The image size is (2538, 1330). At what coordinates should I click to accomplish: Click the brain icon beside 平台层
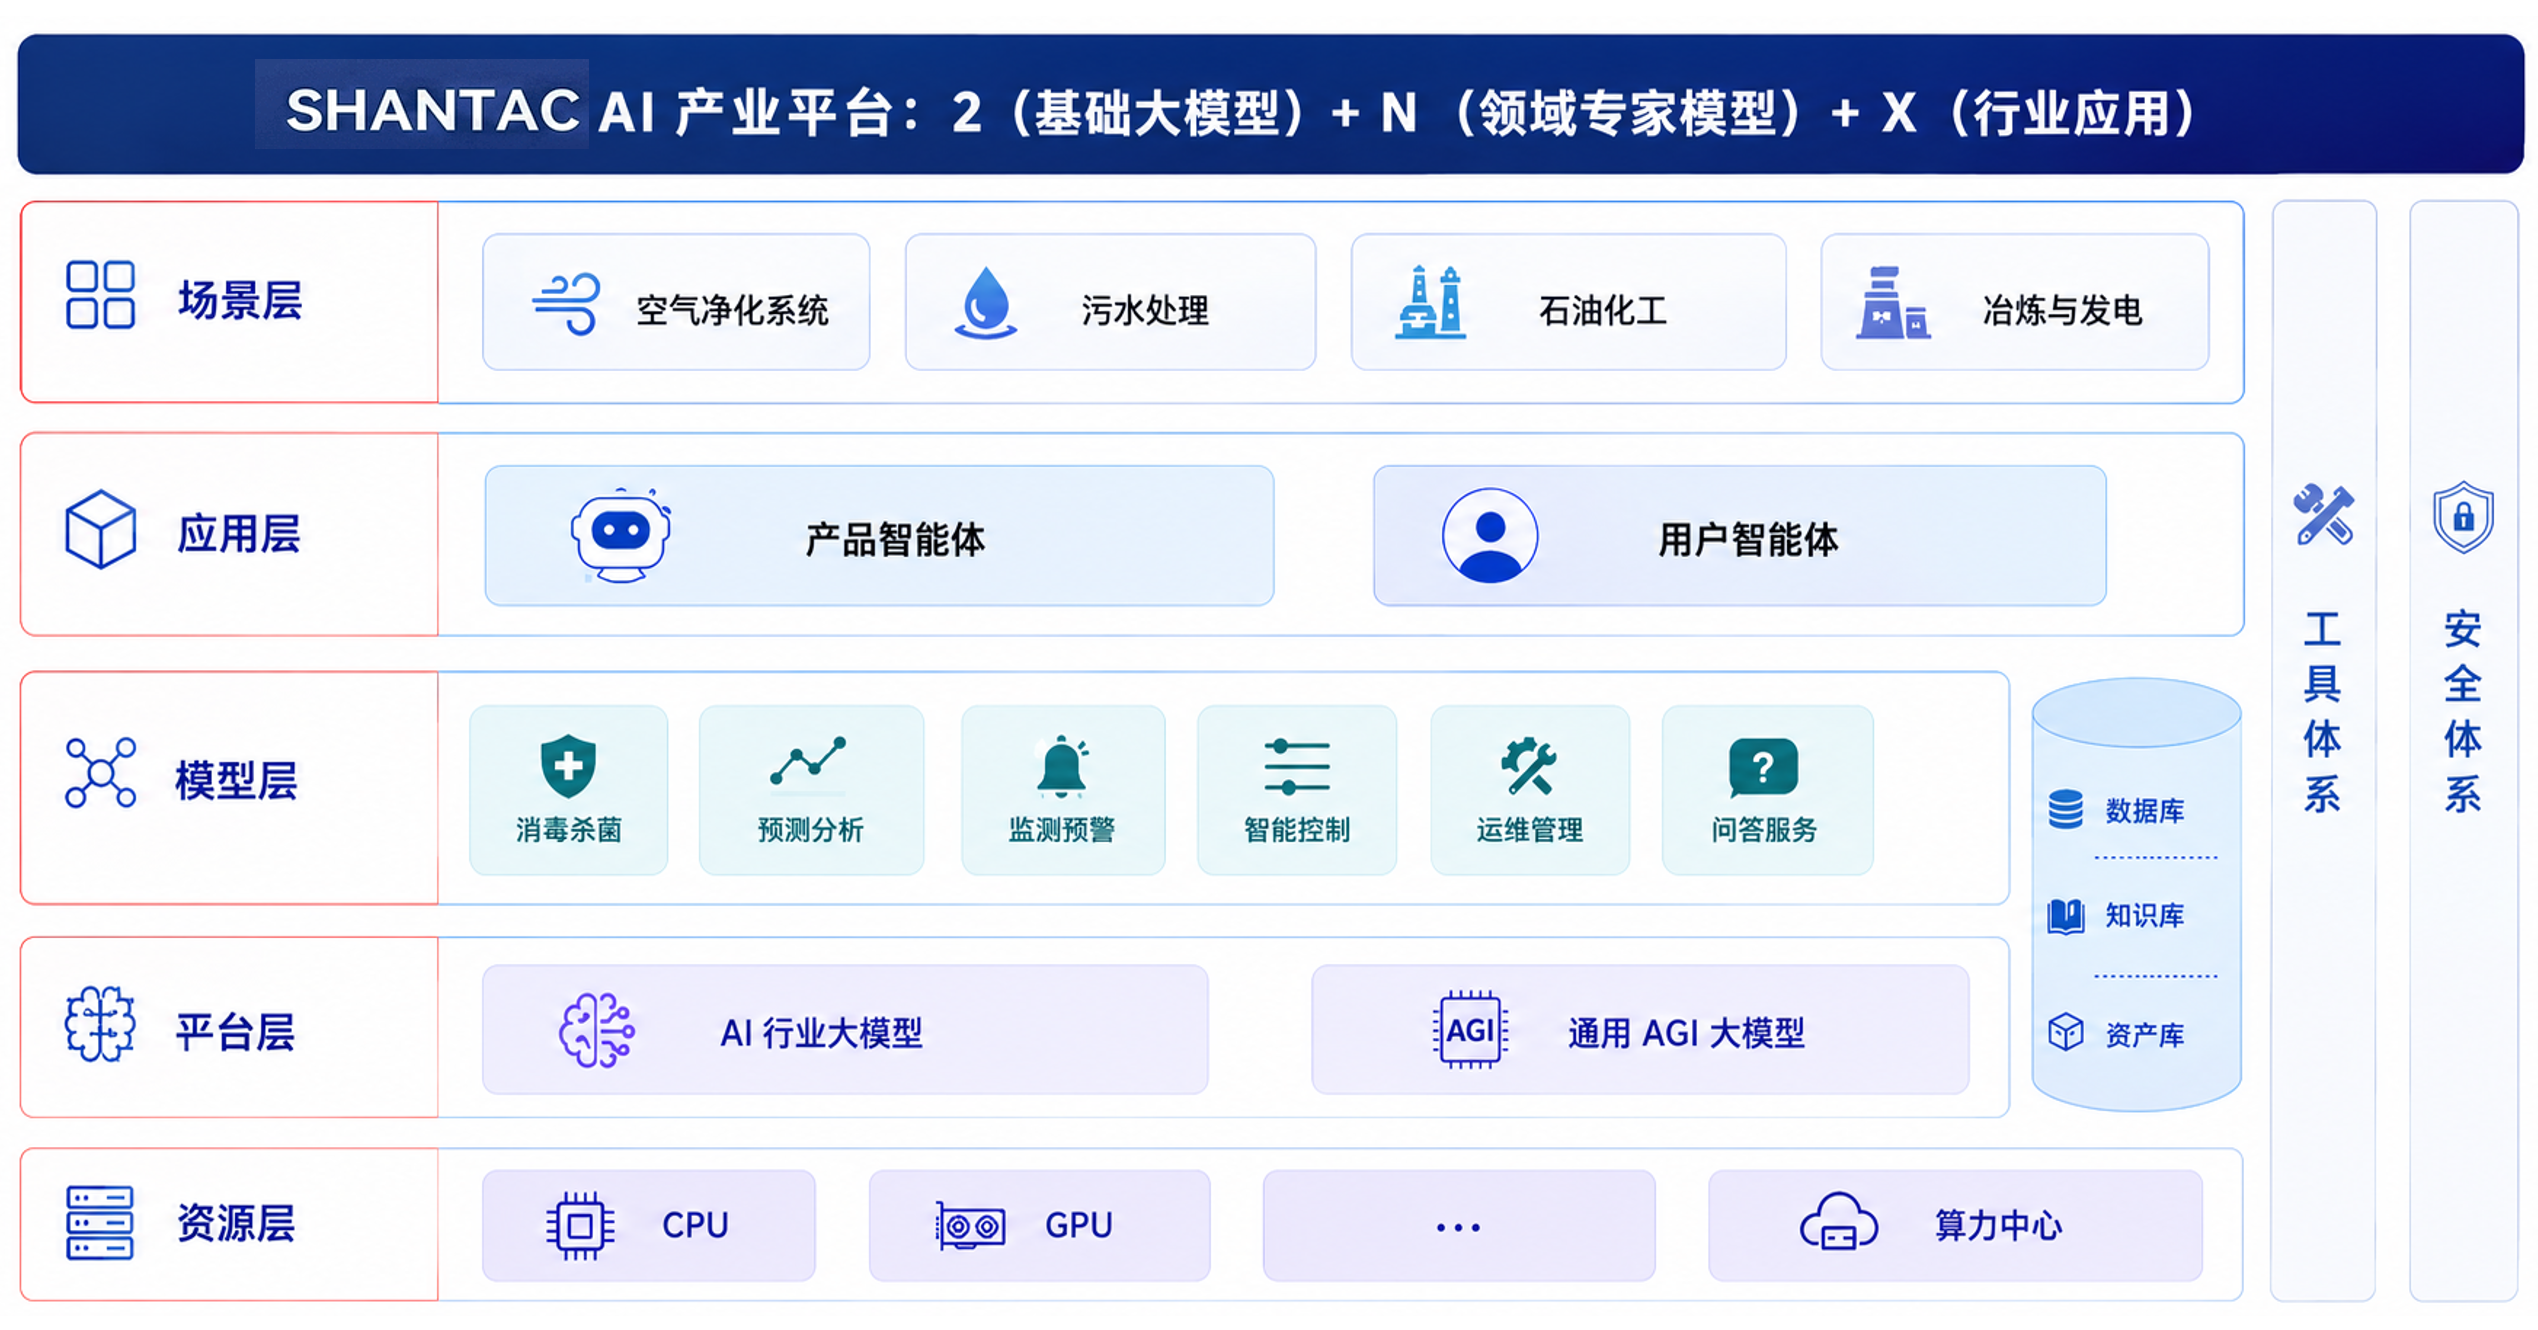[100, 1023]
